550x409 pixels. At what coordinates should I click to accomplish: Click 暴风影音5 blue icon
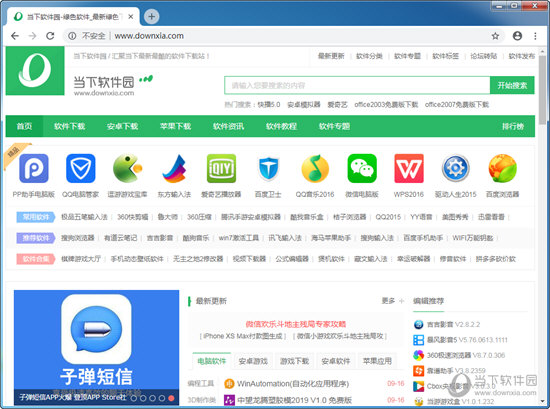(418, 340)
